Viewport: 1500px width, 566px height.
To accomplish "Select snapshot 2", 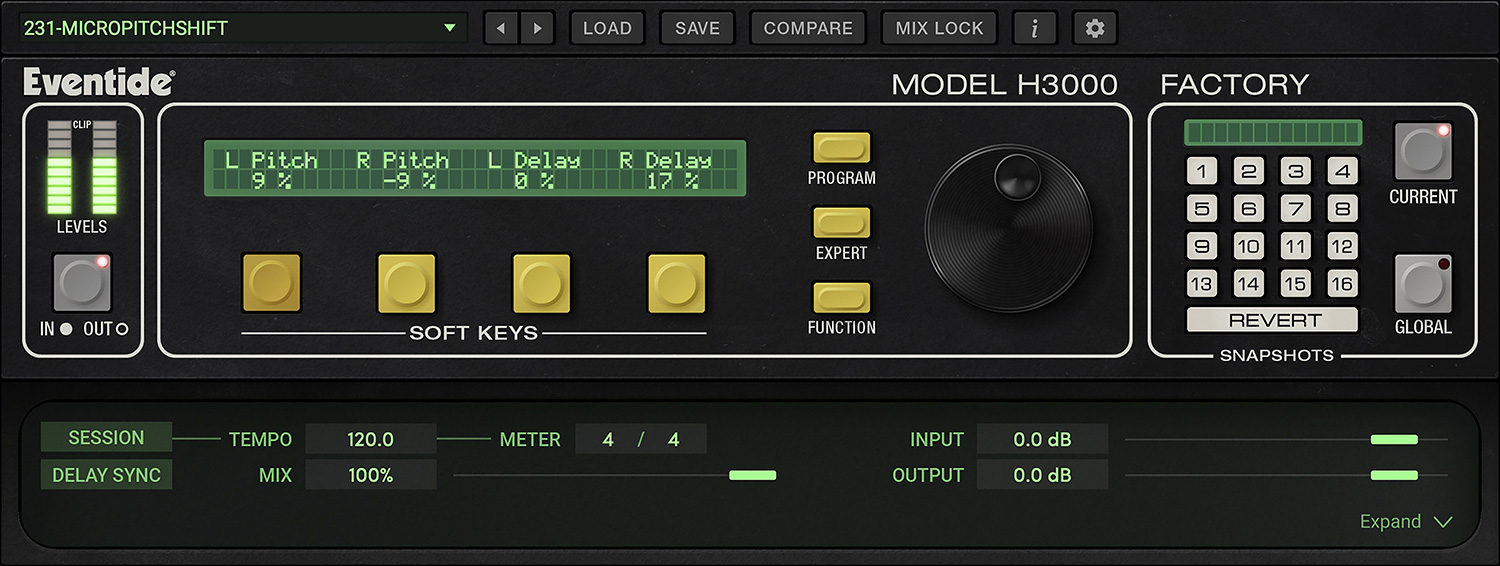I will click(1248, 172).
